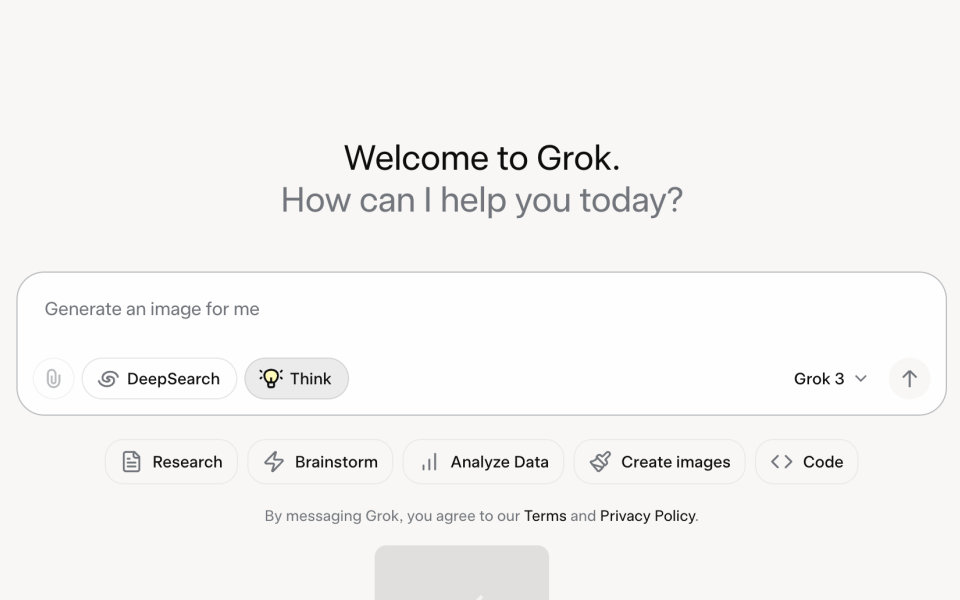Open the Terms link
Viewport: 960px width, 600px height.
coord(545,516)
